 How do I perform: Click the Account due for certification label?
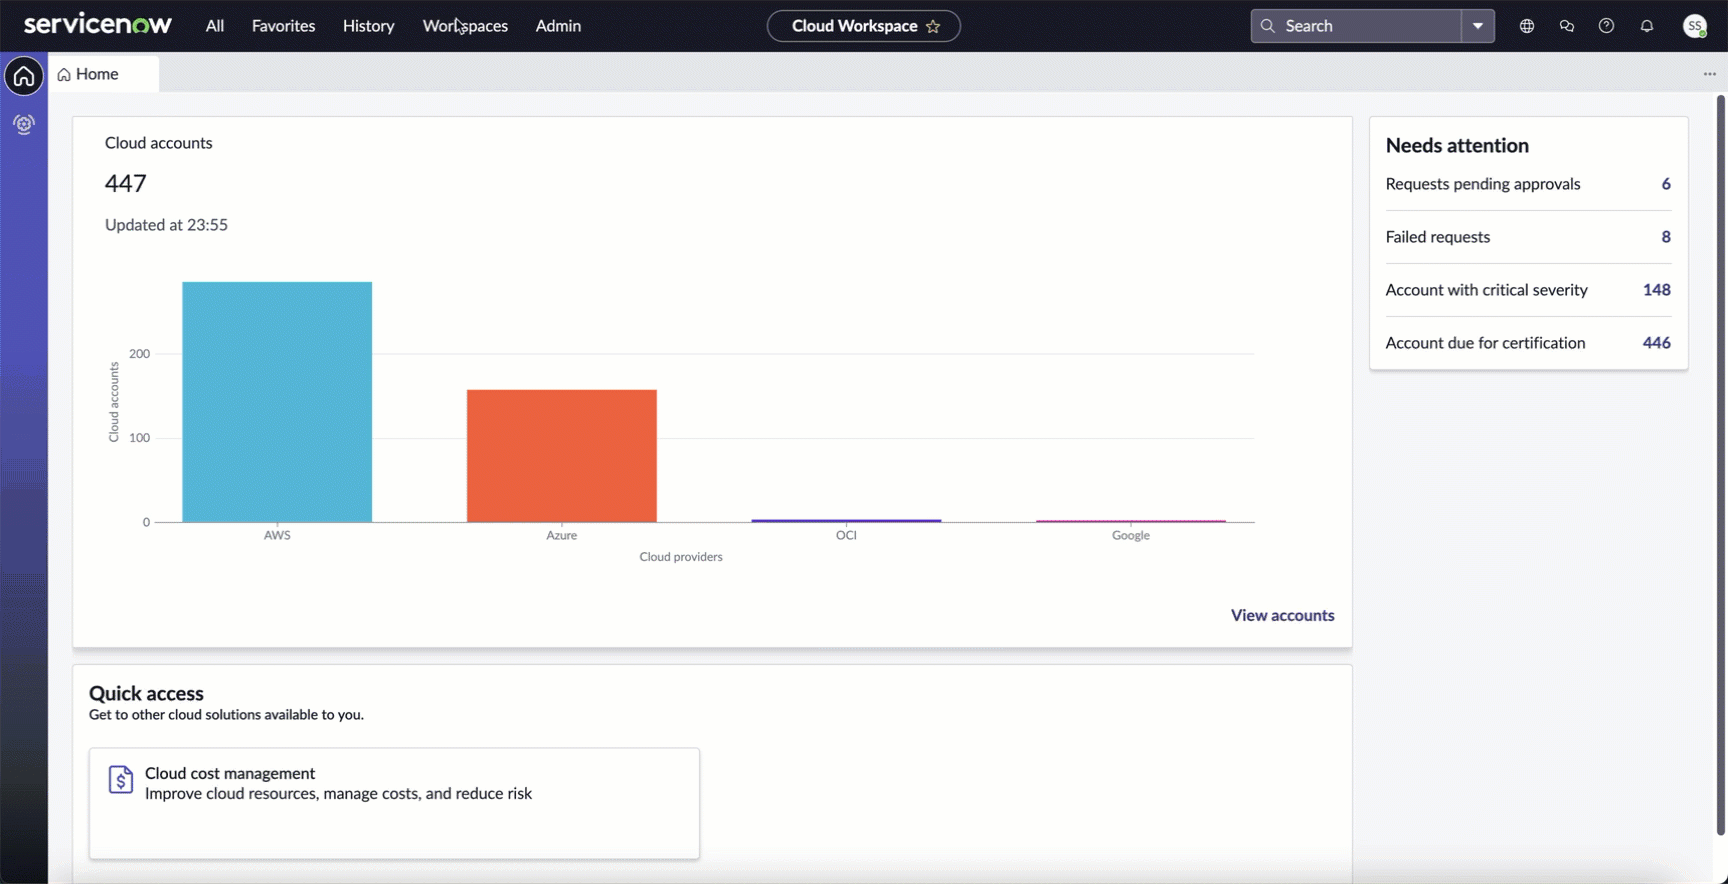(x=1485, y=343)
